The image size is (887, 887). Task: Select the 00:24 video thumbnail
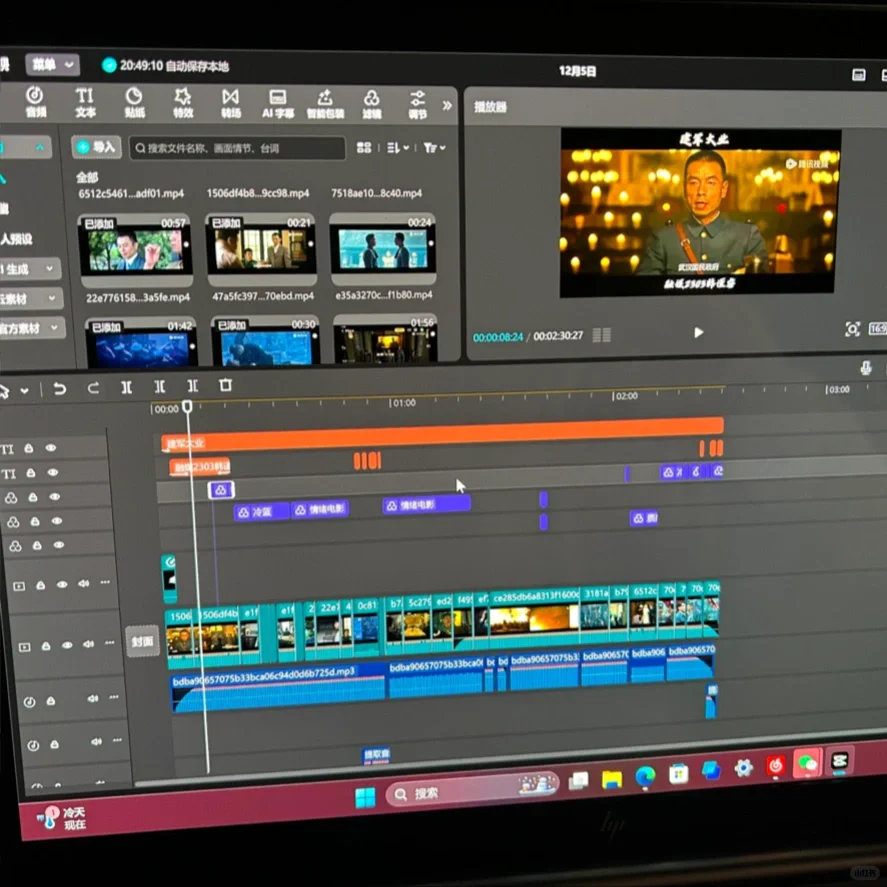tap(383, 248)
